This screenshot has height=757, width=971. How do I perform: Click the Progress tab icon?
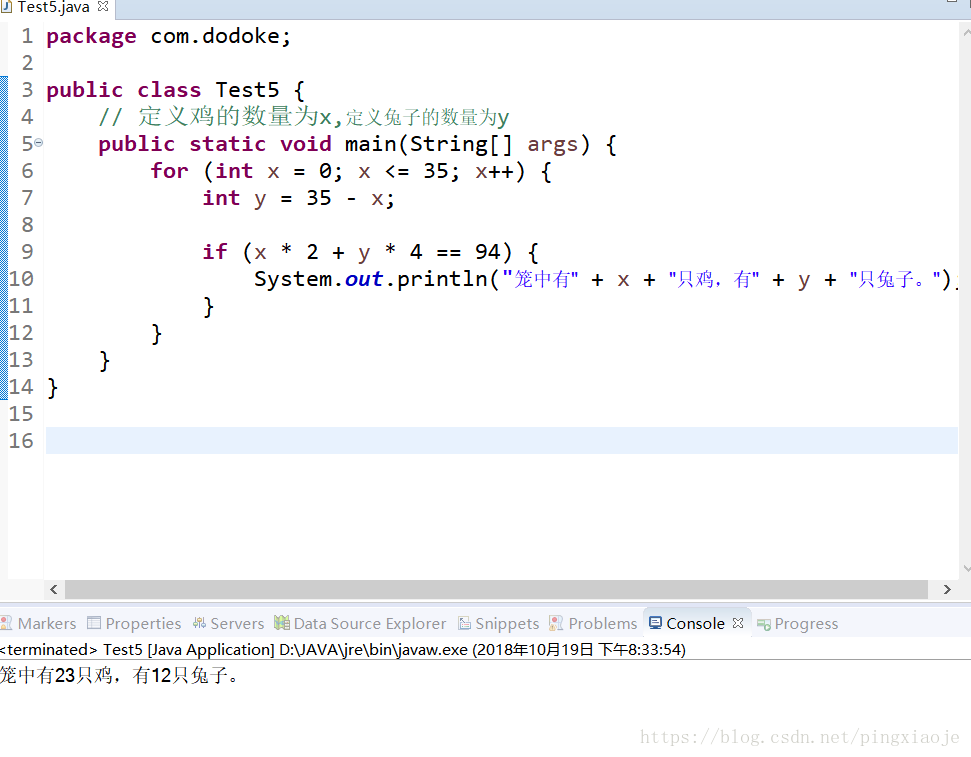tap(764, 624)
